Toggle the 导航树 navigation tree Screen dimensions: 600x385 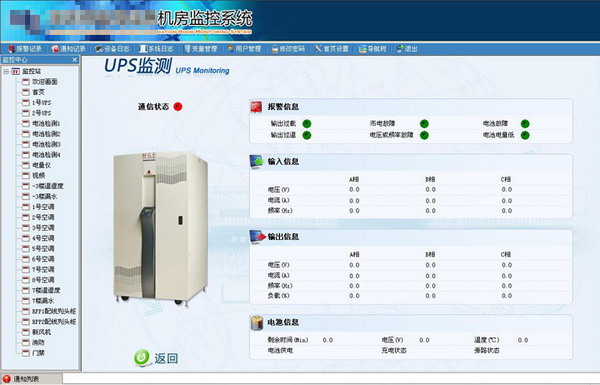coord(372,49)
